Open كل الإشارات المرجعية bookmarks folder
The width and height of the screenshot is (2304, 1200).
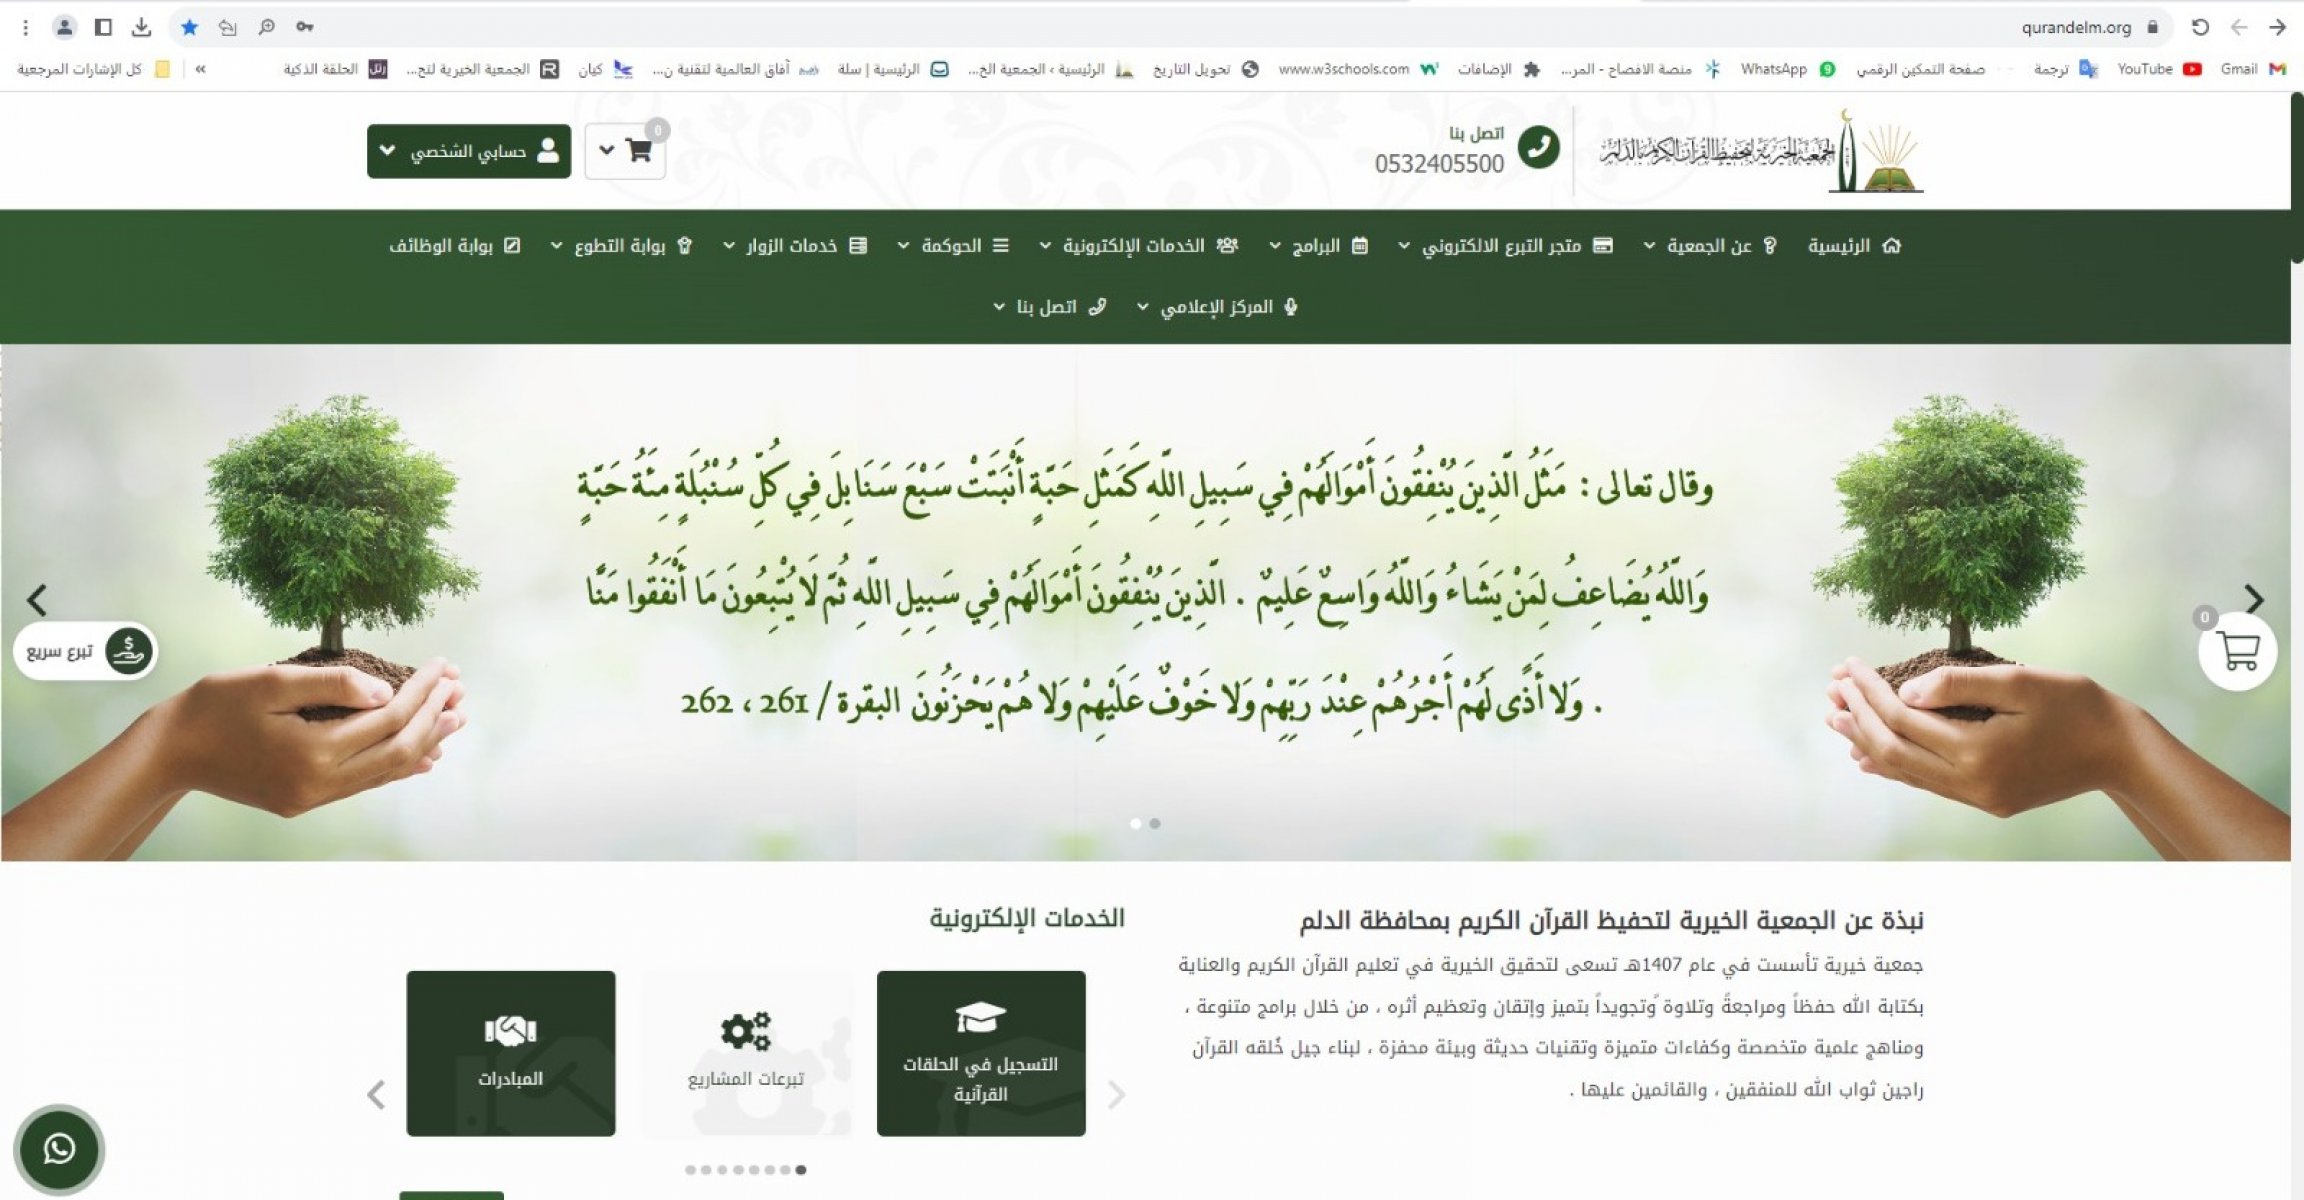pos(93,69)
